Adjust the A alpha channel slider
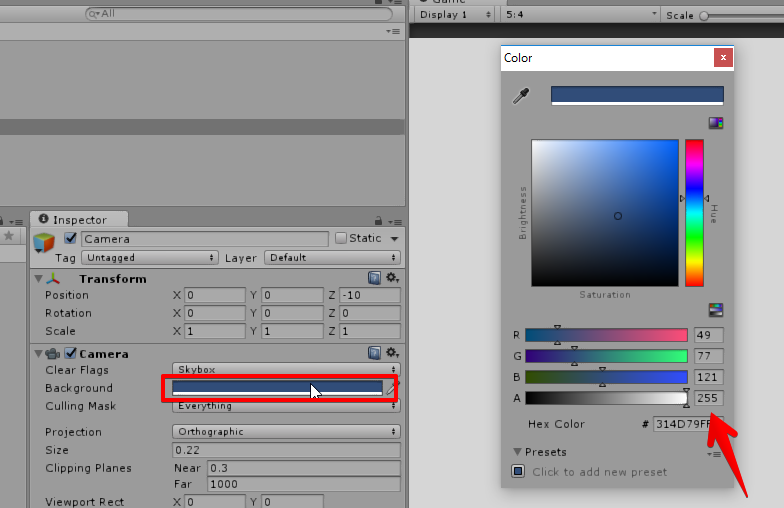The image size is (784, 508). tap(606, 398)
